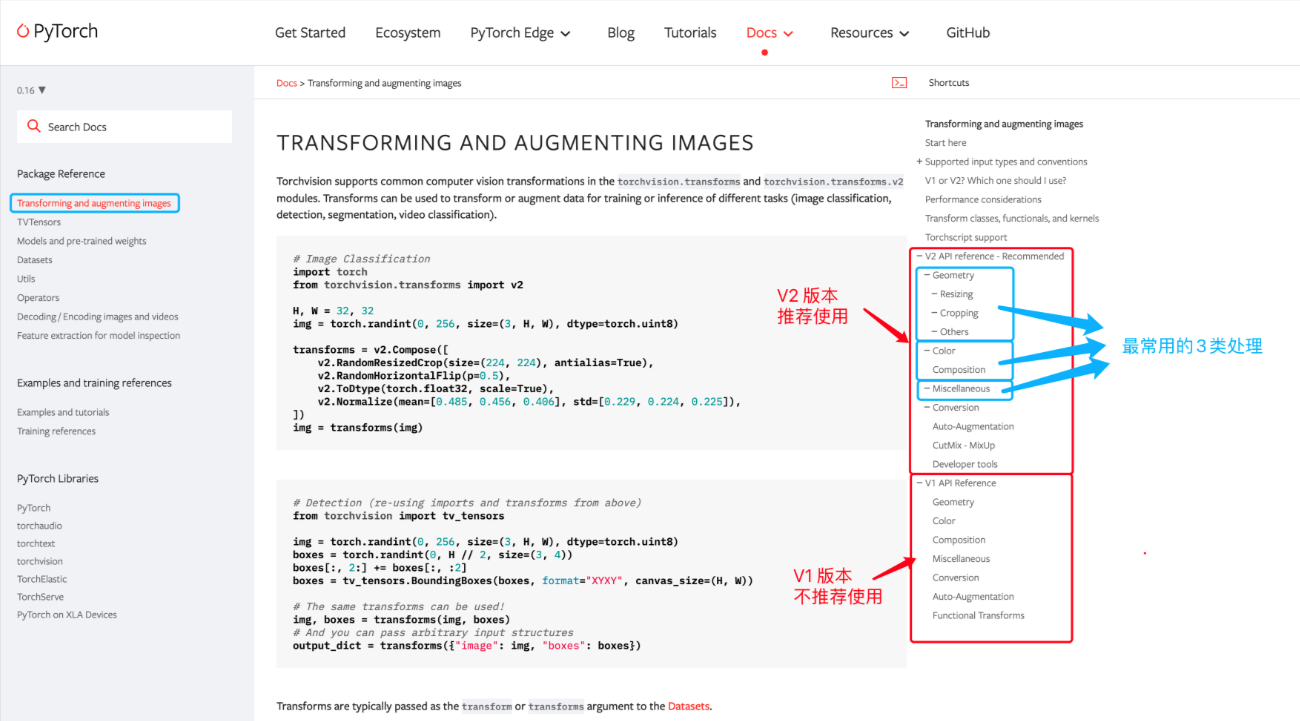Open Feature extraction for model inspection
The height and width of the screenshot is (721, 1300).
99,336
